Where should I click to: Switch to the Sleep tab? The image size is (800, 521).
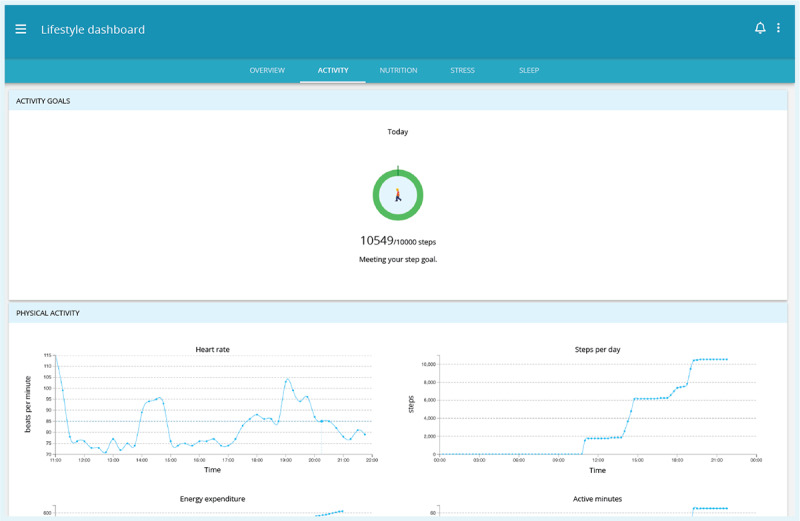point(529,71)
